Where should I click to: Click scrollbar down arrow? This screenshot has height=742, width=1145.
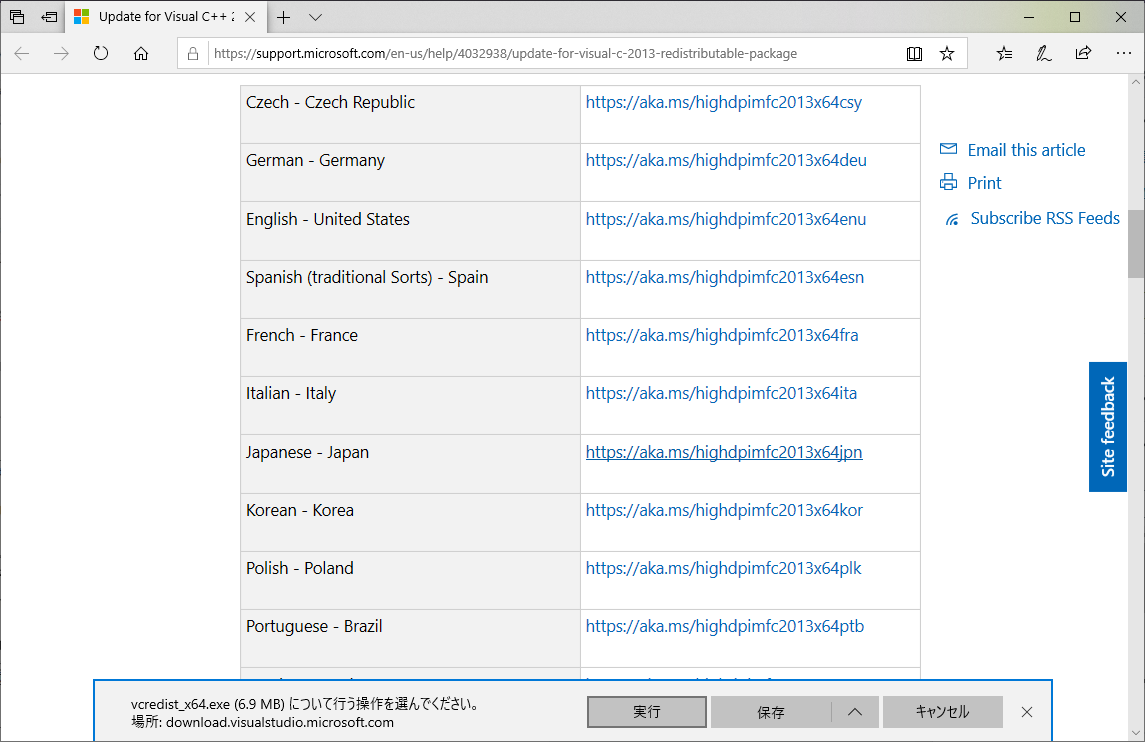[x=1136, y=733]
